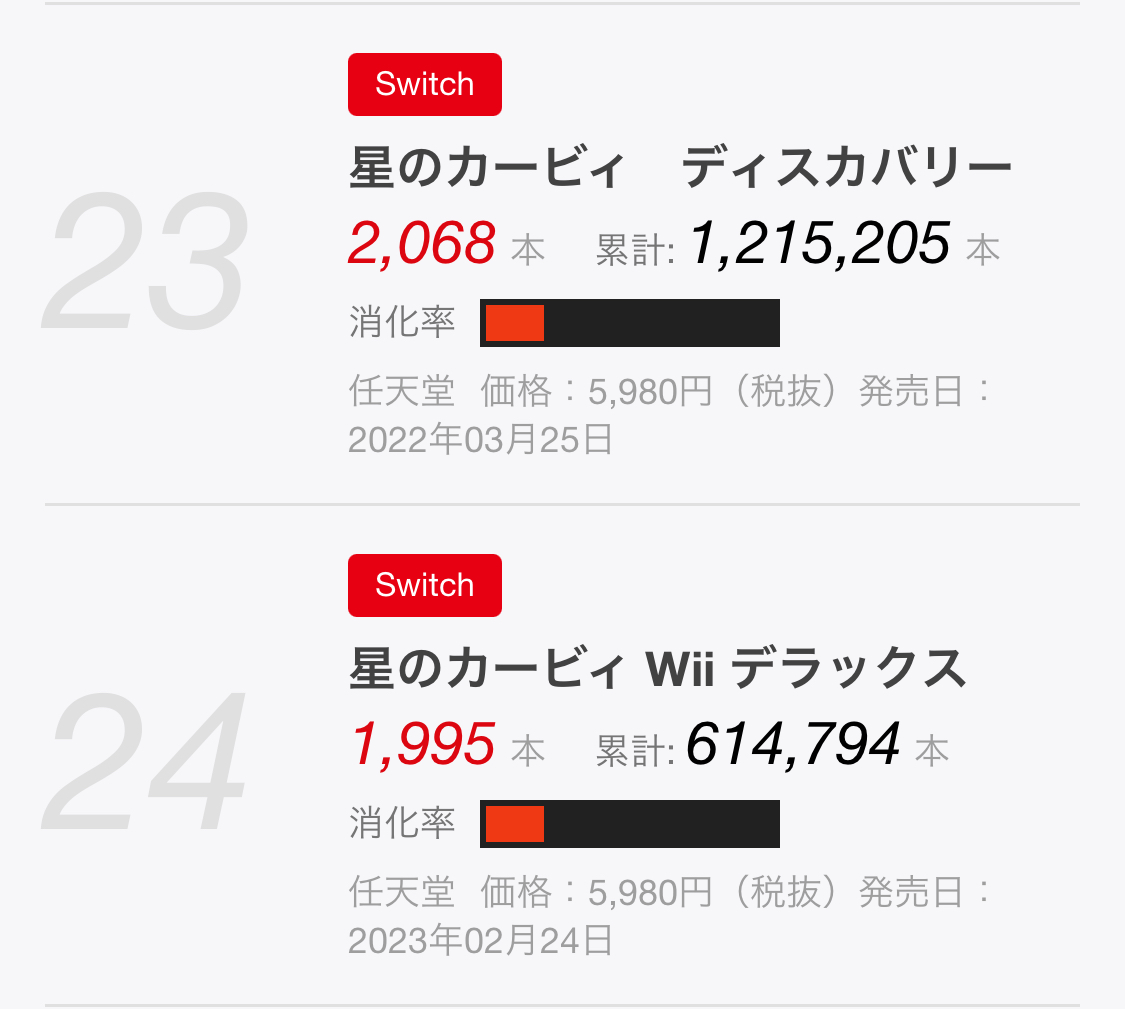Image resolution: width=1125 pixels, height=1009 pixels.
Task: Click the rank number 23
Action: click(x=146, y=261)
